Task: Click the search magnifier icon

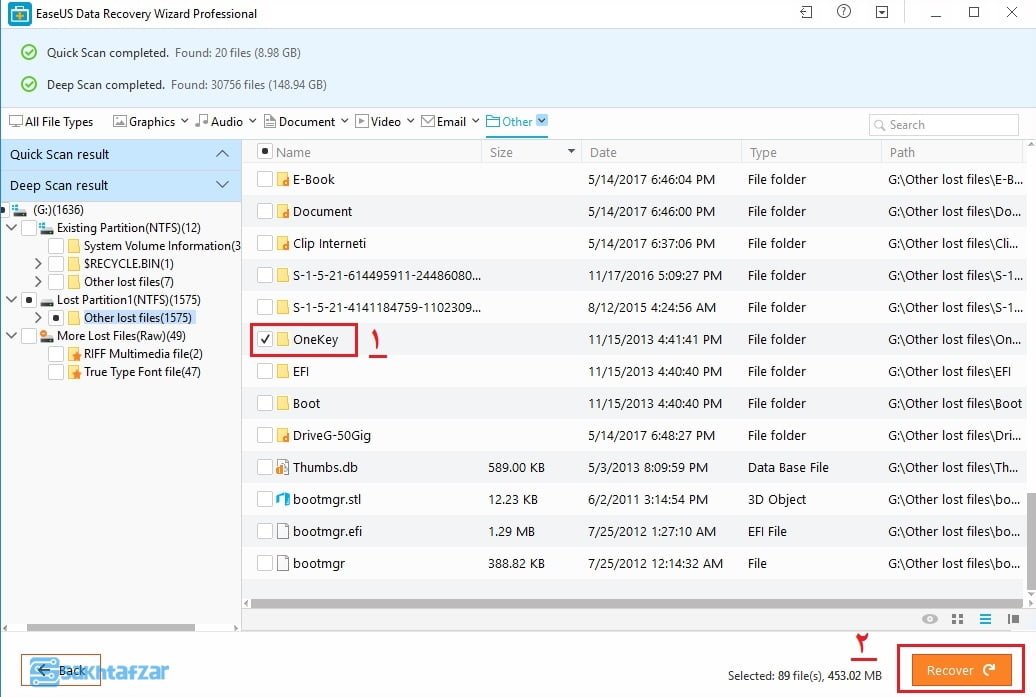Action: (x=880, y=125)
